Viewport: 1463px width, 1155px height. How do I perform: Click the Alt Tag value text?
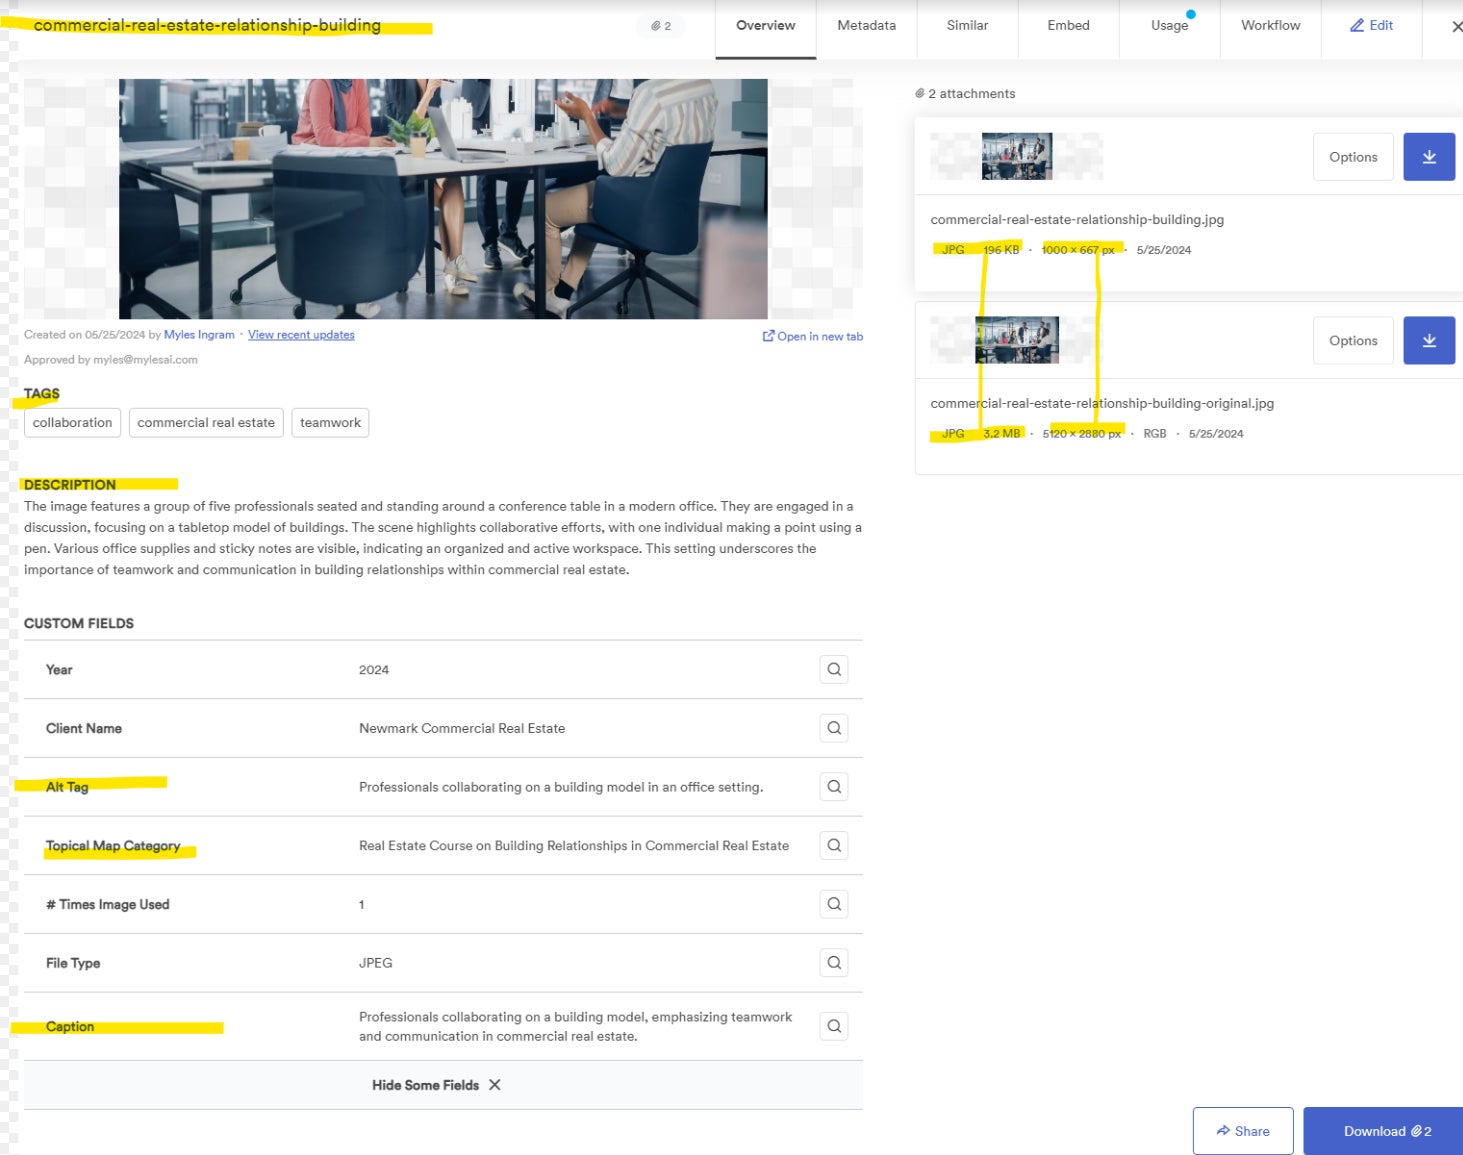pyautogui.click(x=561, y=788)
